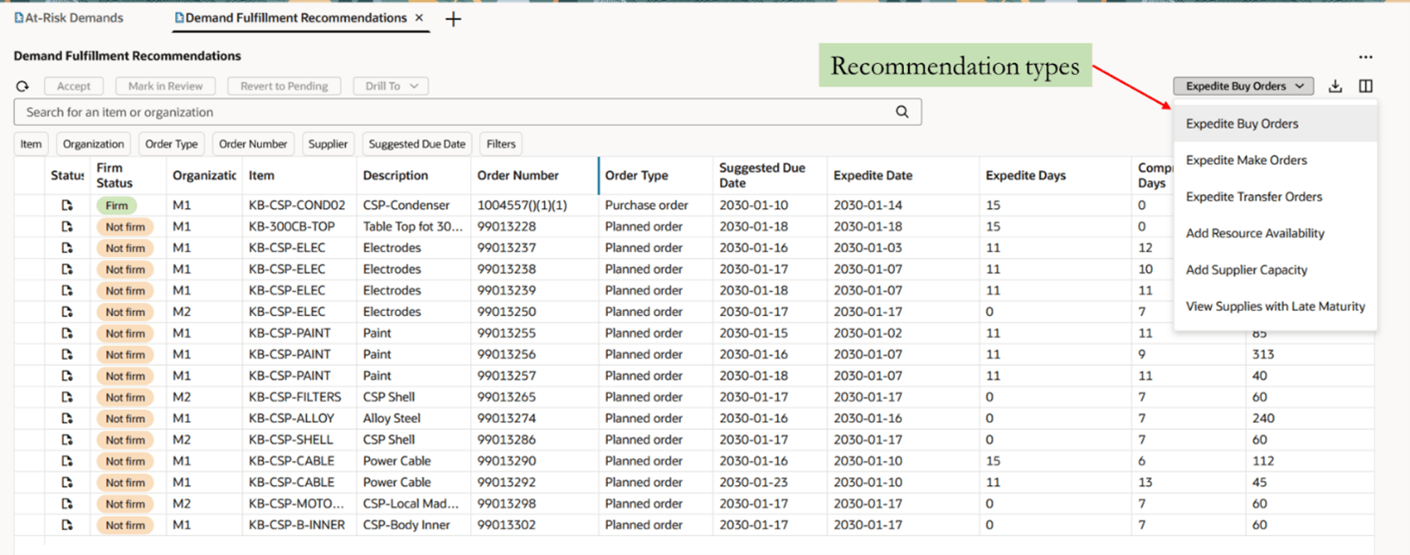Click status icon for order 99013292
The image size is (1410, 555).
point(67,482)
